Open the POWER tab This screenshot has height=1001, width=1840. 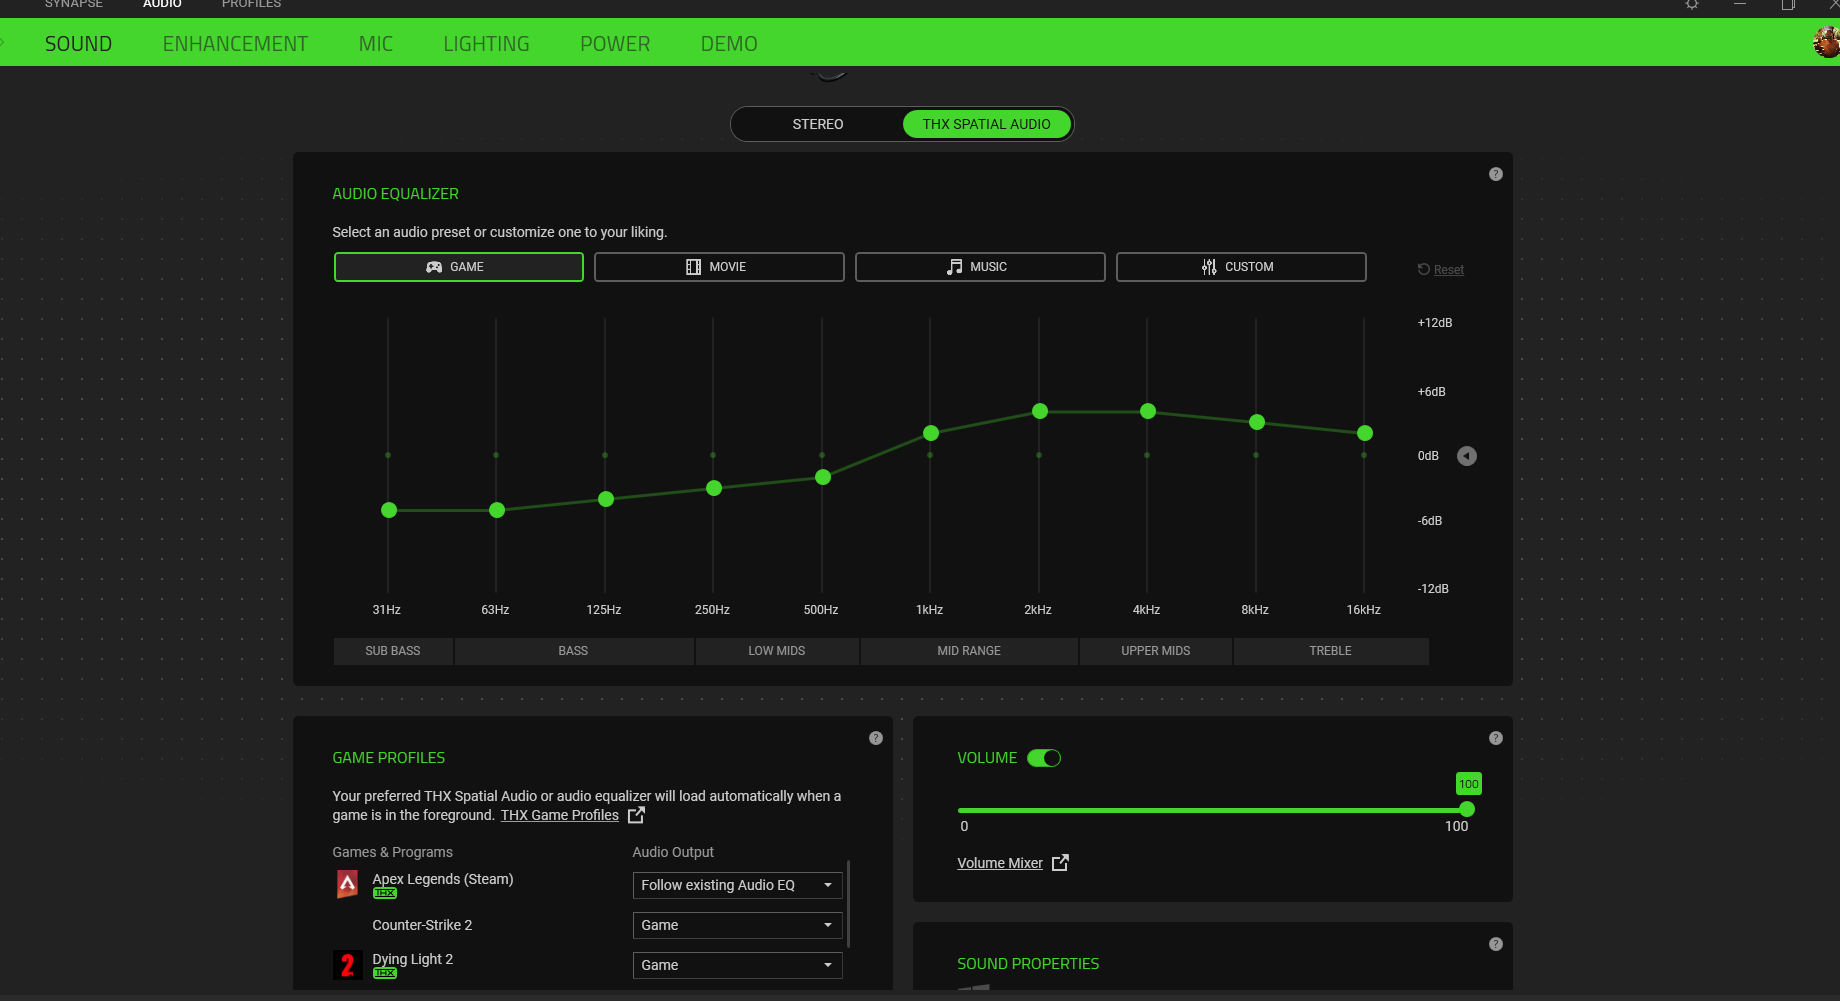(x=615, y=44)
